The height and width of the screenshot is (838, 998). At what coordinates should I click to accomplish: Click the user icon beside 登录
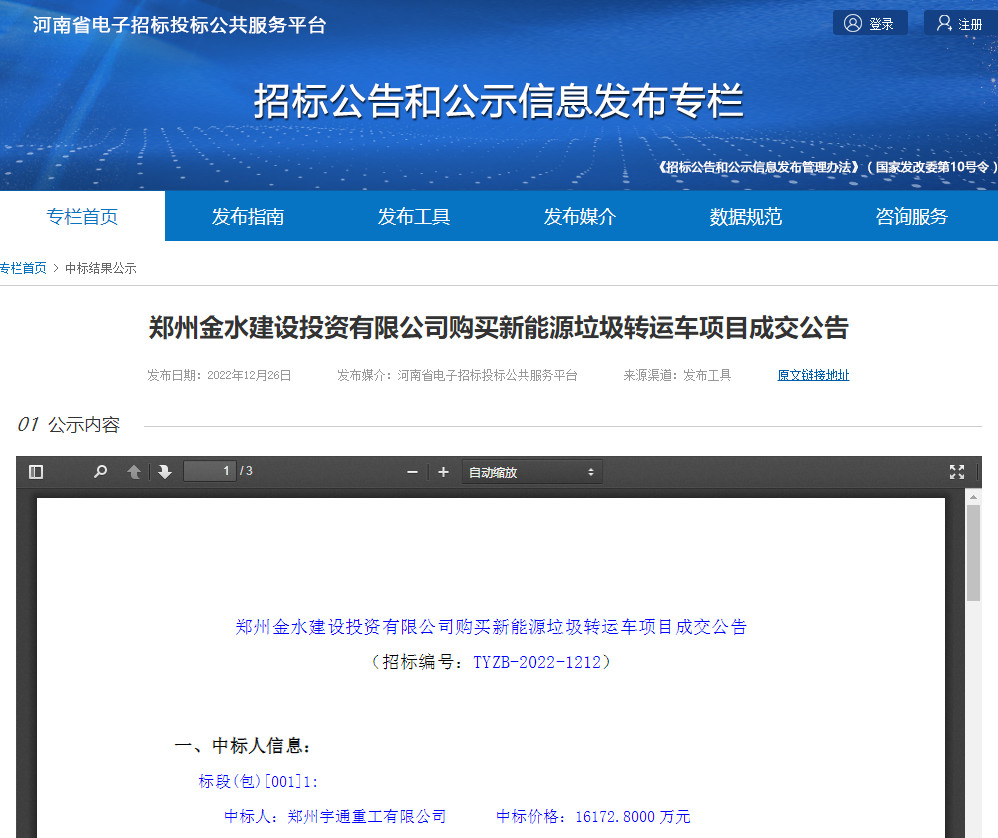point(852,23)
